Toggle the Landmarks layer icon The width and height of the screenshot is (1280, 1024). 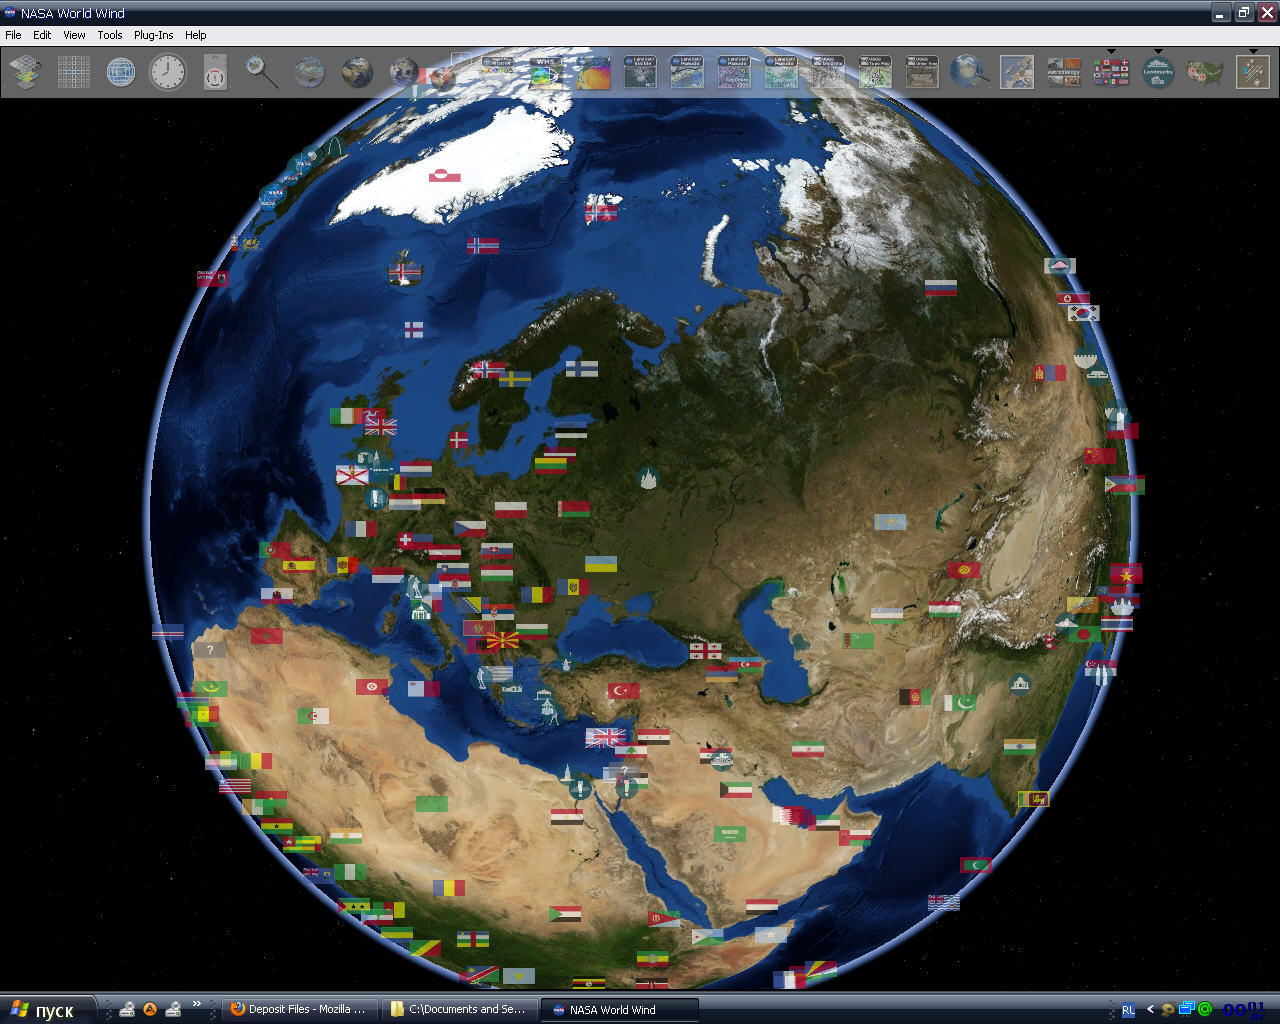[1158, 72]
